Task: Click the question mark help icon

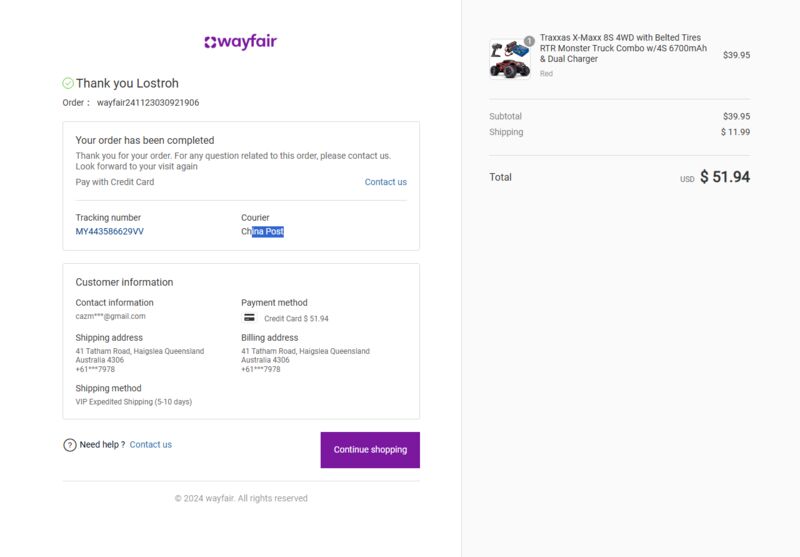Action: coord(69,445)
